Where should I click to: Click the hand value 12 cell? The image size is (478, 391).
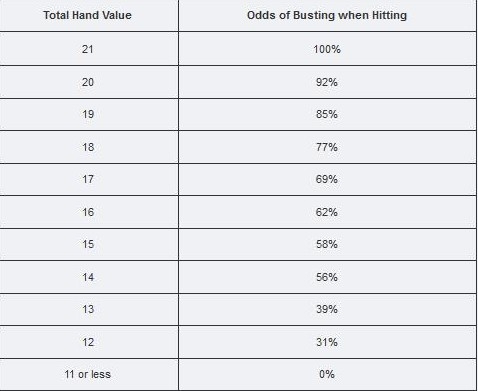(x=88, y=342)
